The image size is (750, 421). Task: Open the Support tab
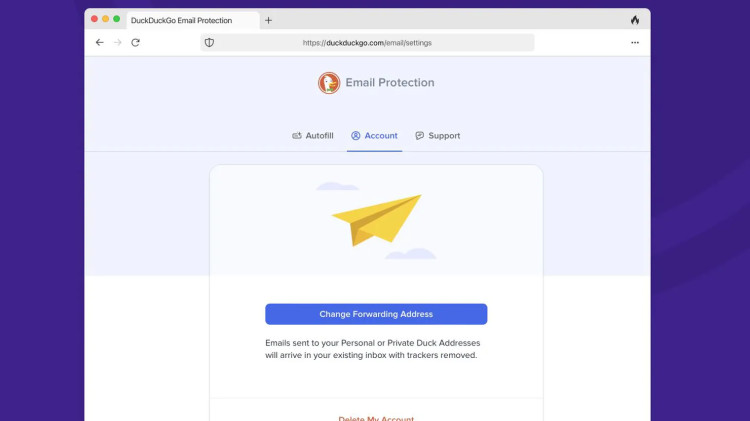(438, 136)
